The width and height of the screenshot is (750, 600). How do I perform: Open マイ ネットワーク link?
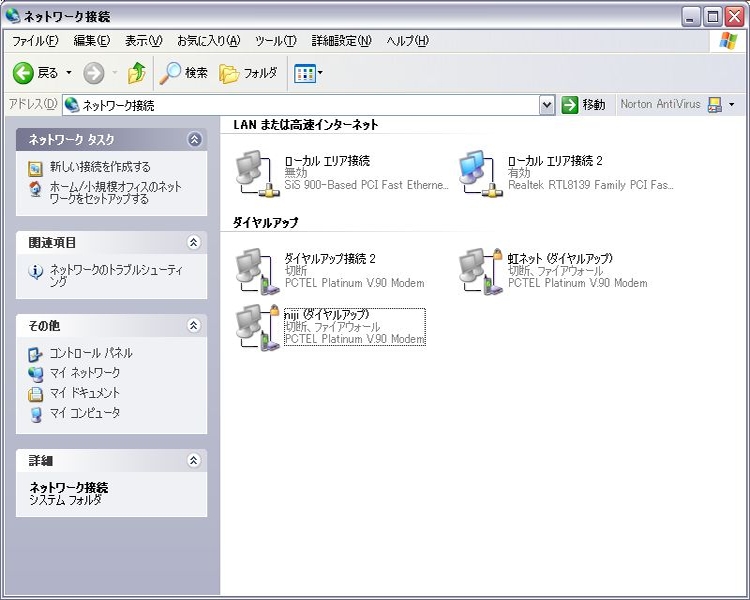tap(85, 373)
